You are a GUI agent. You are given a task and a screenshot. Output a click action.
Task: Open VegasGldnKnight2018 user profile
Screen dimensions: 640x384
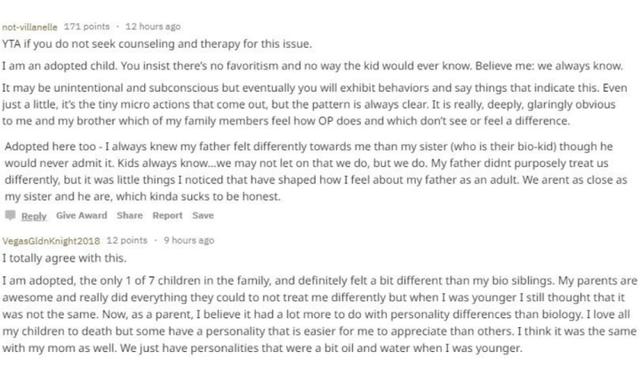[x=51, y=241]
